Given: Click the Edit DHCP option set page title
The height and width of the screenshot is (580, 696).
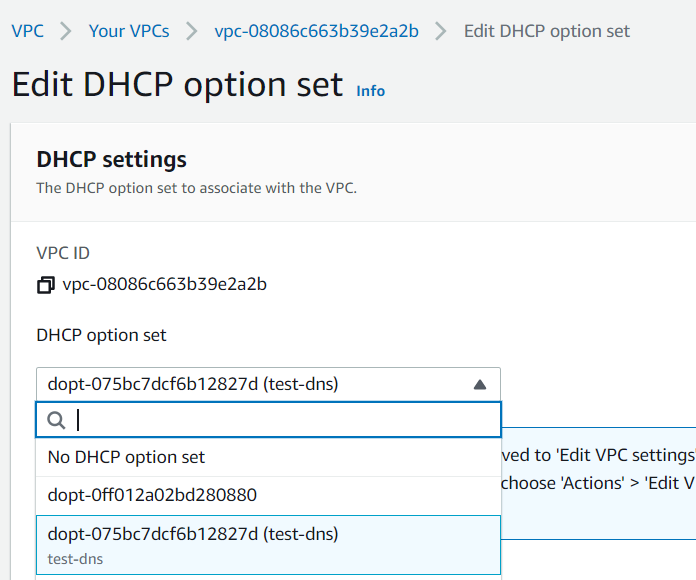Looking at the screenshot, I should coord(177,84).
